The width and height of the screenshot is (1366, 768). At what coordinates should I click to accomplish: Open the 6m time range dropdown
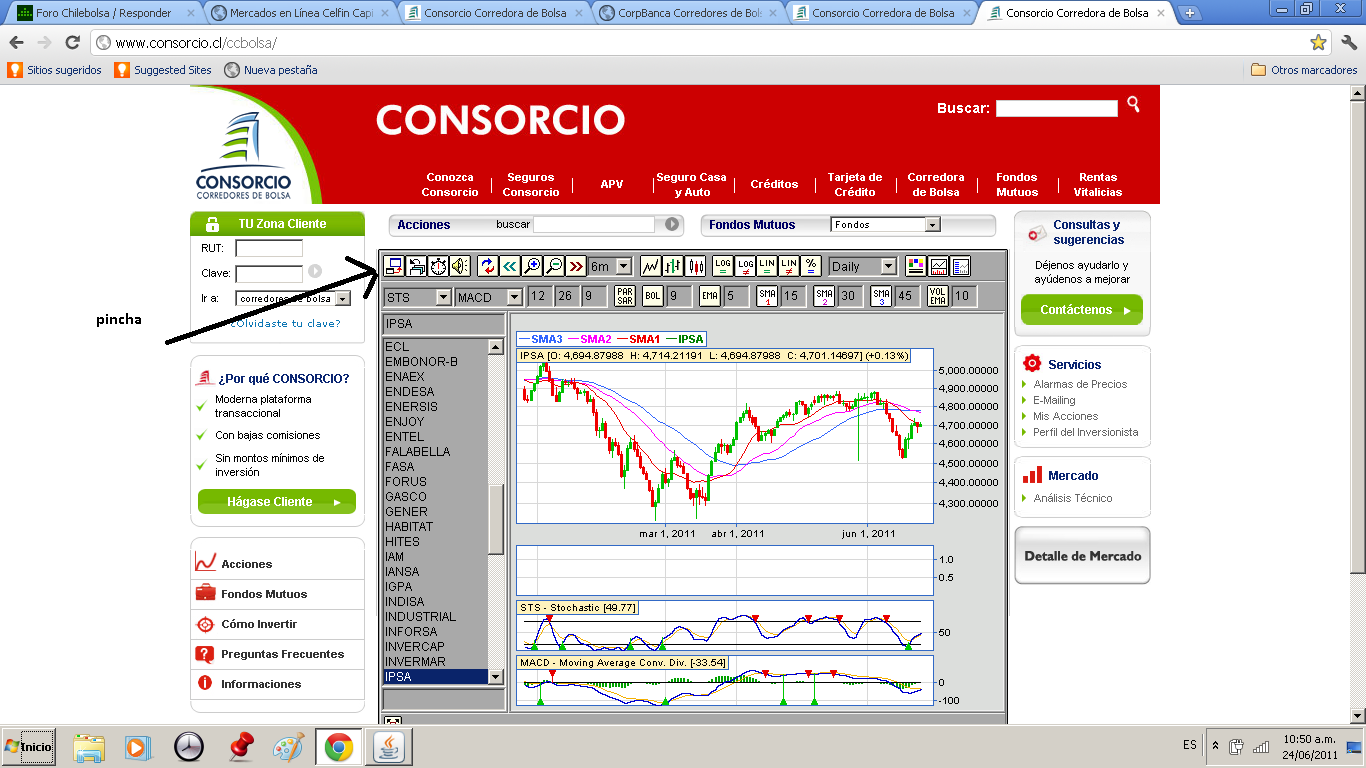611,266
